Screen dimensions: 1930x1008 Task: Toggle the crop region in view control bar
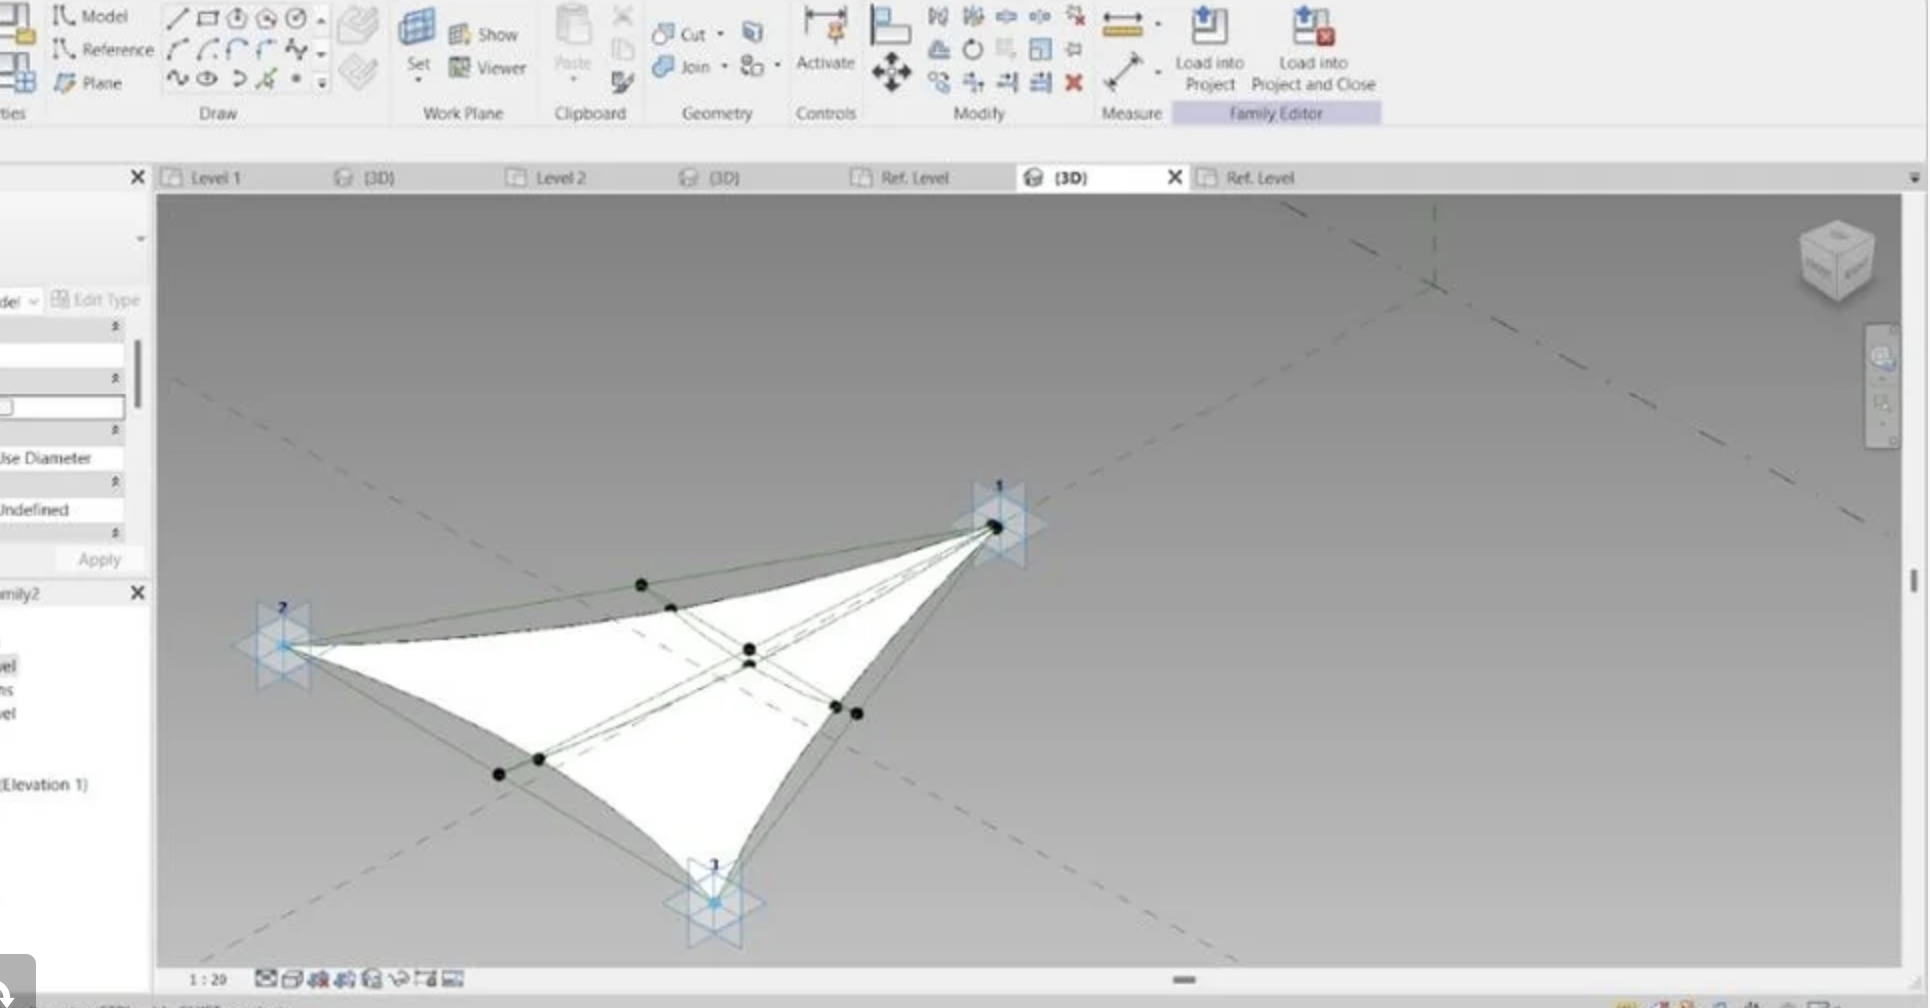[424, 979]
